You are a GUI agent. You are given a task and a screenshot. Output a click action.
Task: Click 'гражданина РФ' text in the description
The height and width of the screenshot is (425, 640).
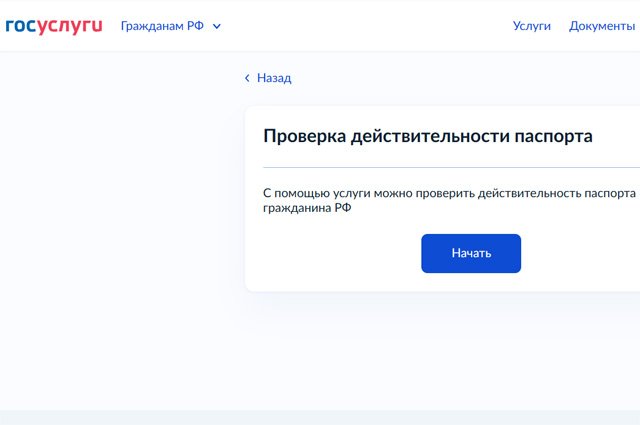307,209
